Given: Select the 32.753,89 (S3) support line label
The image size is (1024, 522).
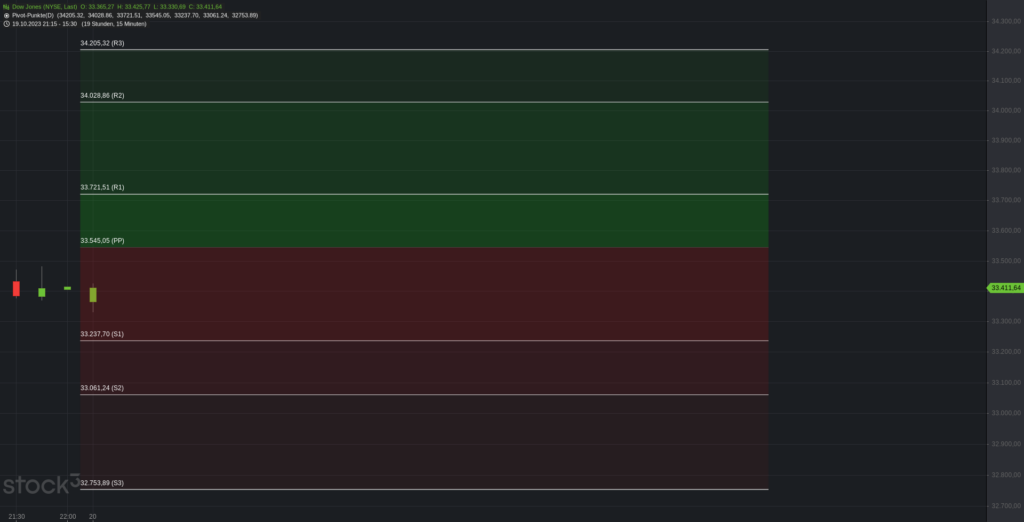Looking at the screenshot, I should [x=102, y=483].
